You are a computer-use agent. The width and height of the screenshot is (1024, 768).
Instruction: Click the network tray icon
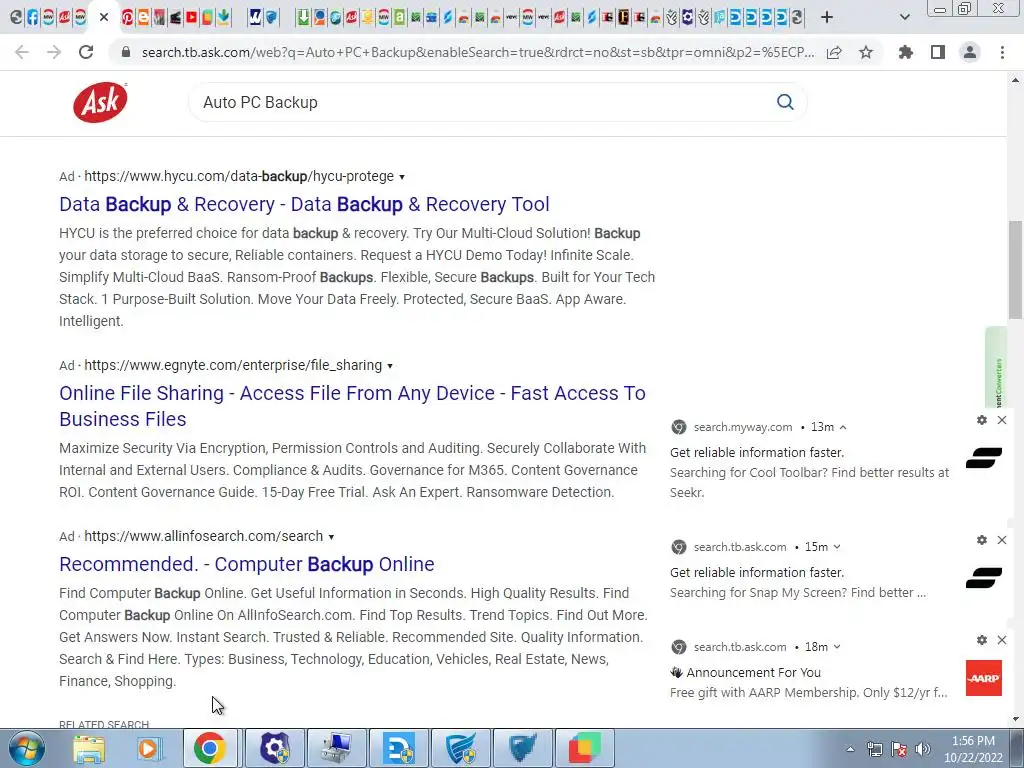pyautogui.click(x=874, y=749)
